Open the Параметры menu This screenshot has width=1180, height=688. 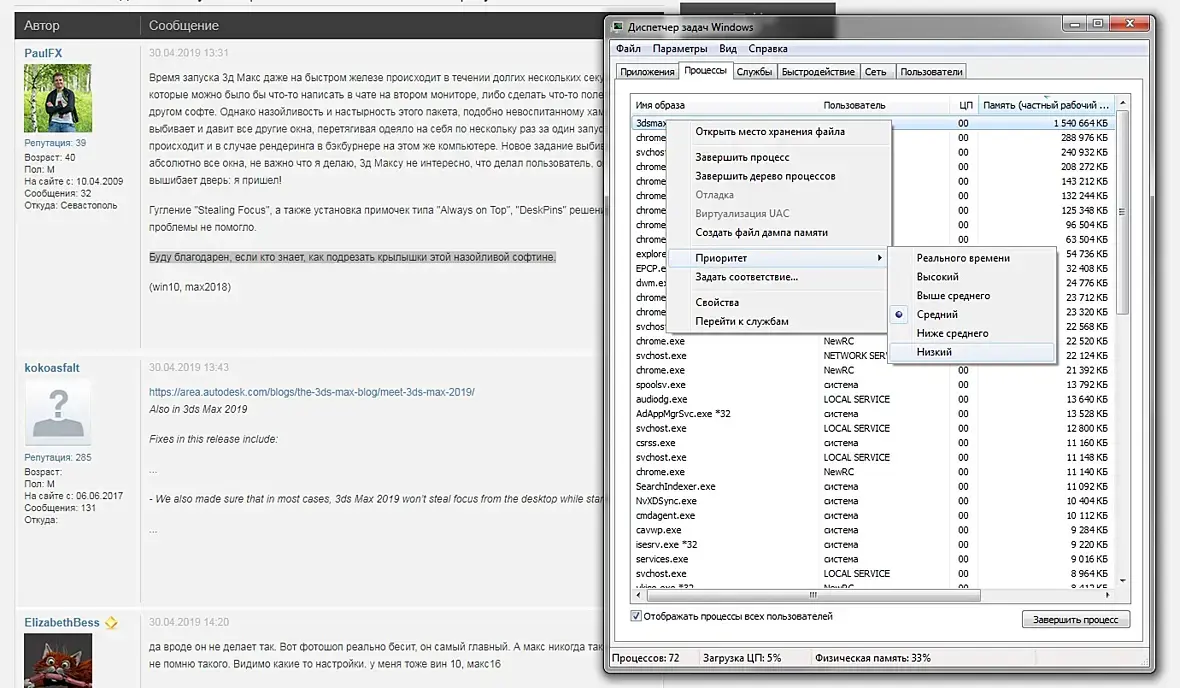tap(680, 49)
